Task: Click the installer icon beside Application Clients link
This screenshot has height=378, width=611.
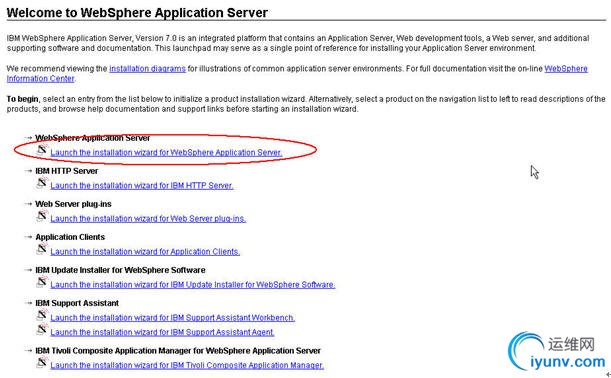Action: tap(42, 249)
